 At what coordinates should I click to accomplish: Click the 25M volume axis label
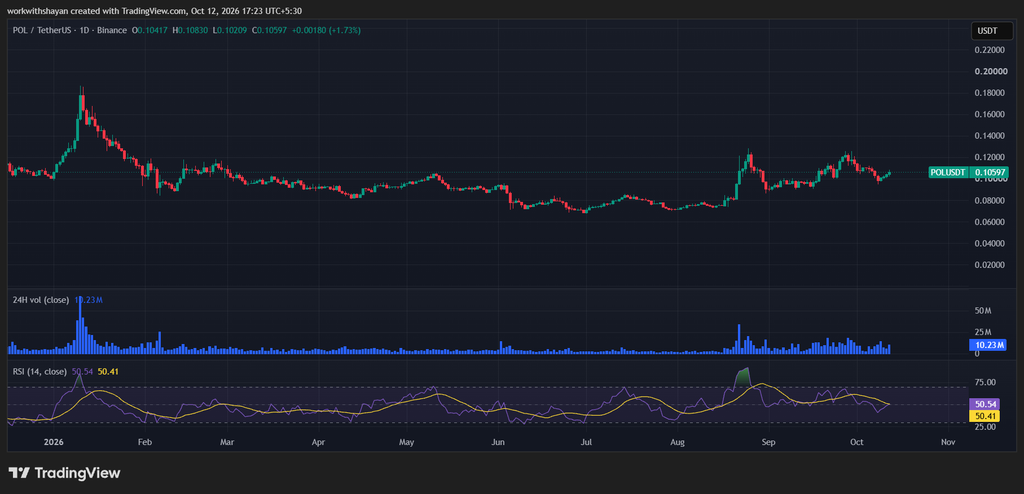pyautogui.click(x=983, y=333)
